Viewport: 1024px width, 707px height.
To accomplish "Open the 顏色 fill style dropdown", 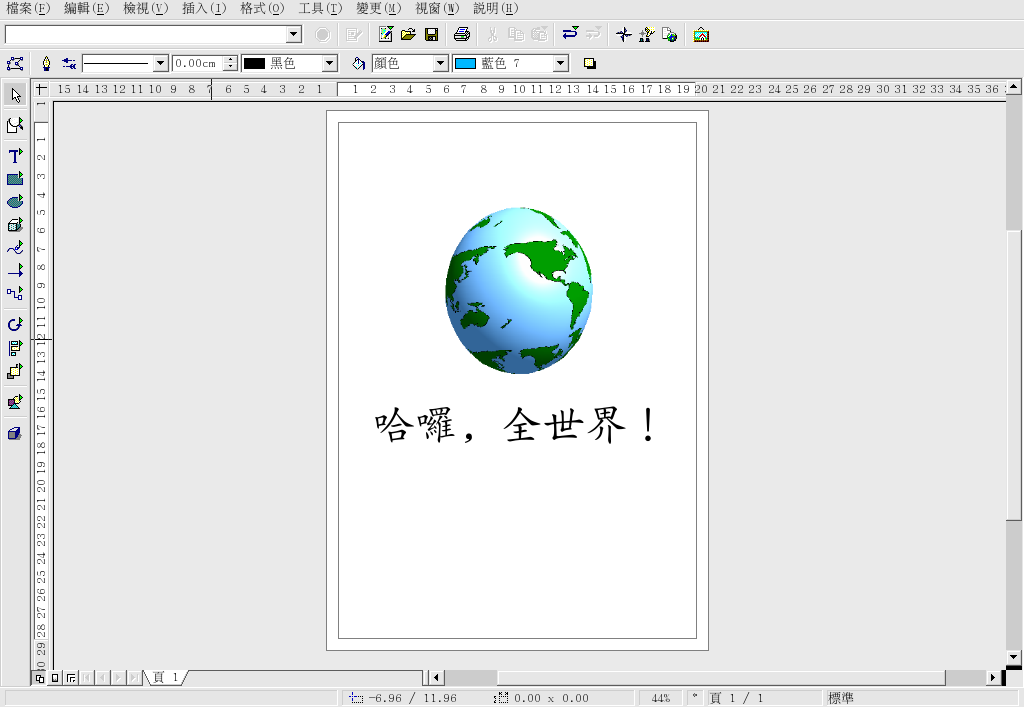I will point(440,63).
